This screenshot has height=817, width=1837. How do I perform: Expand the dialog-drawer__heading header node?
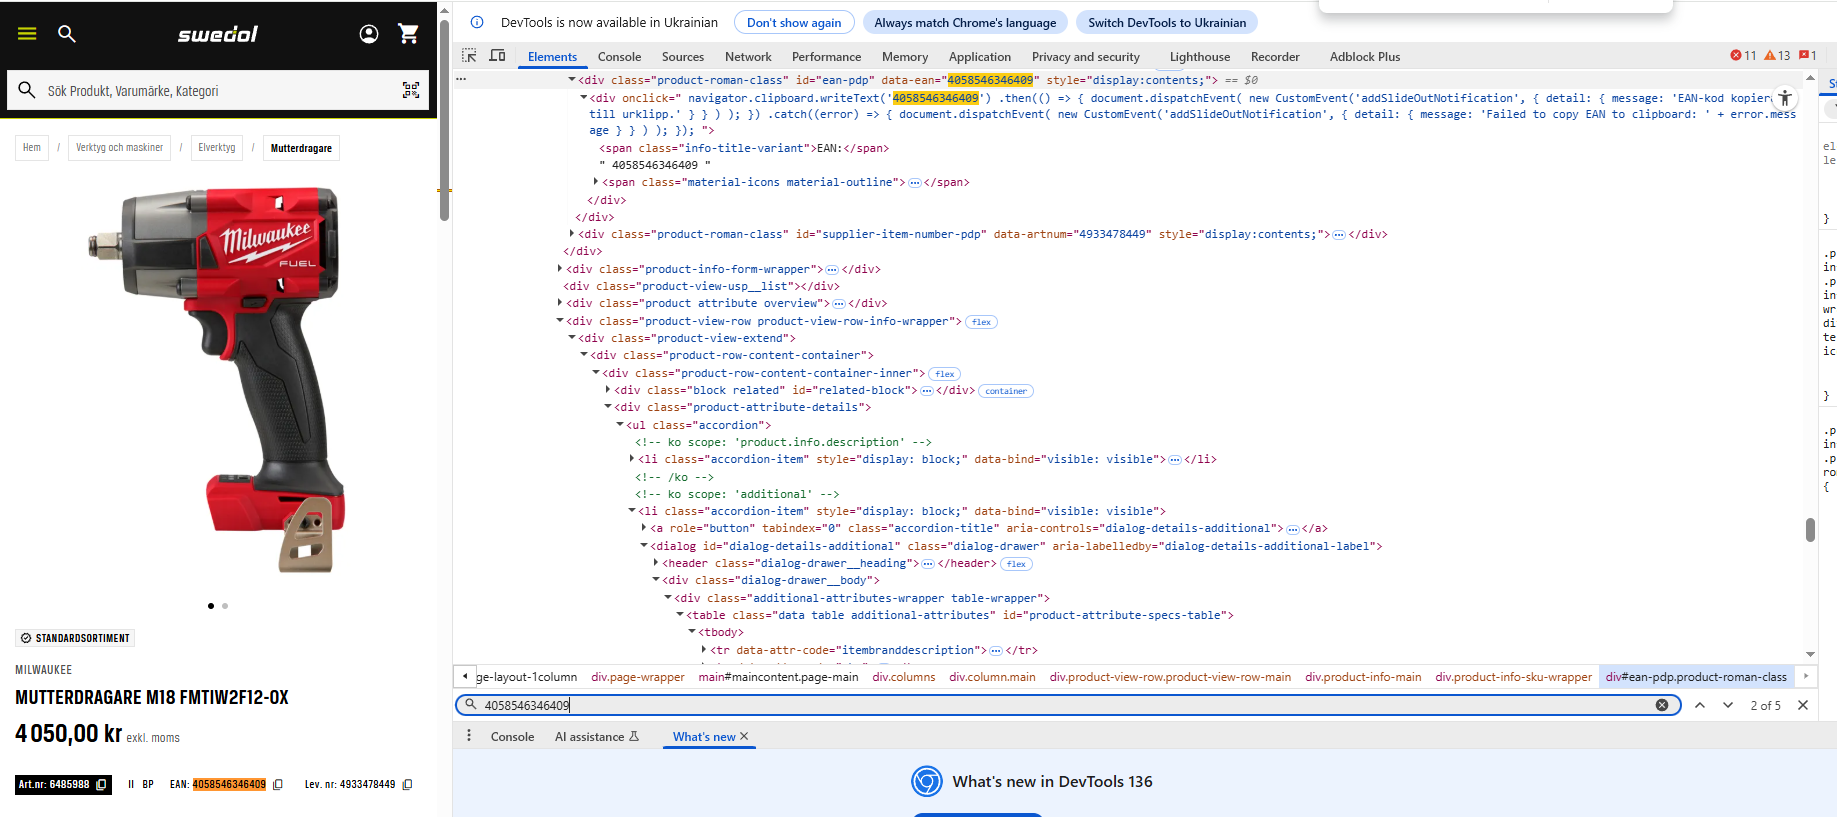(656, 563)
